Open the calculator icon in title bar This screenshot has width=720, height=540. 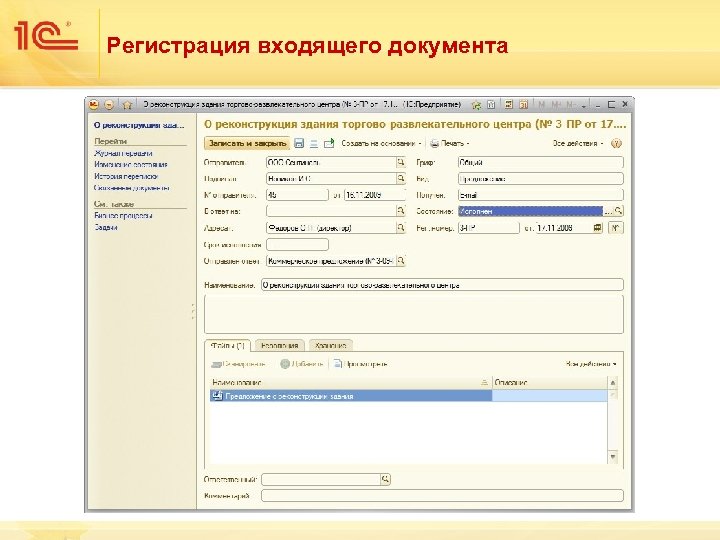(508, 105)
